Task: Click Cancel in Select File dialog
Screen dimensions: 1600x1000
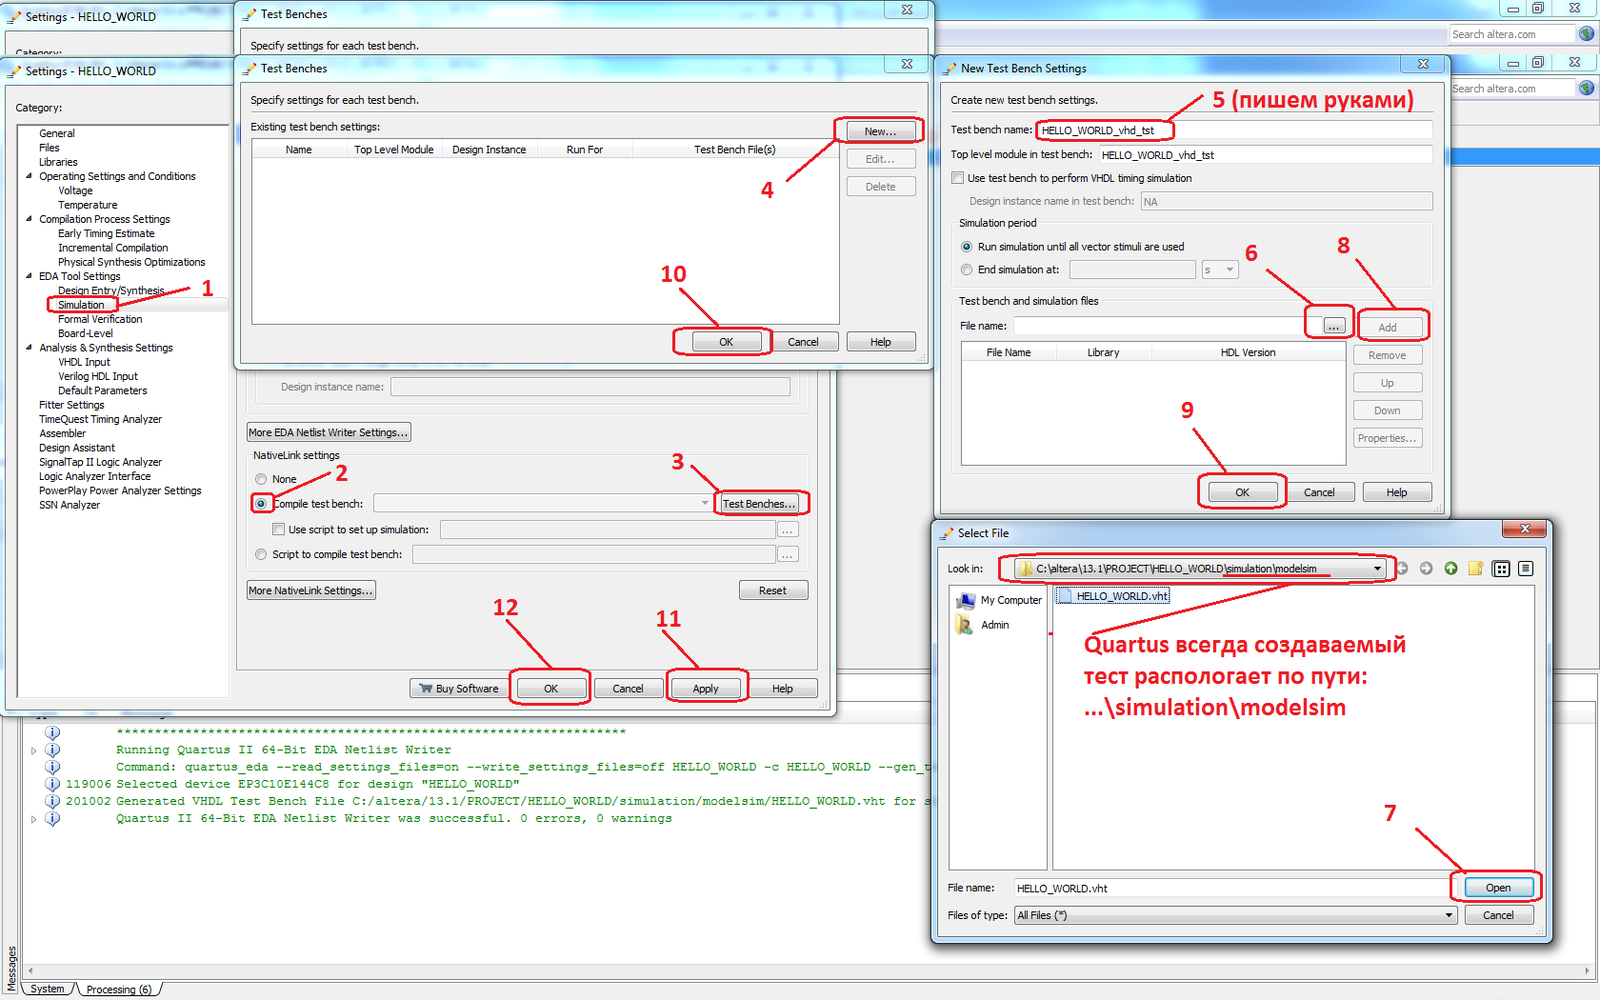Action: [x=1498, y=915]
